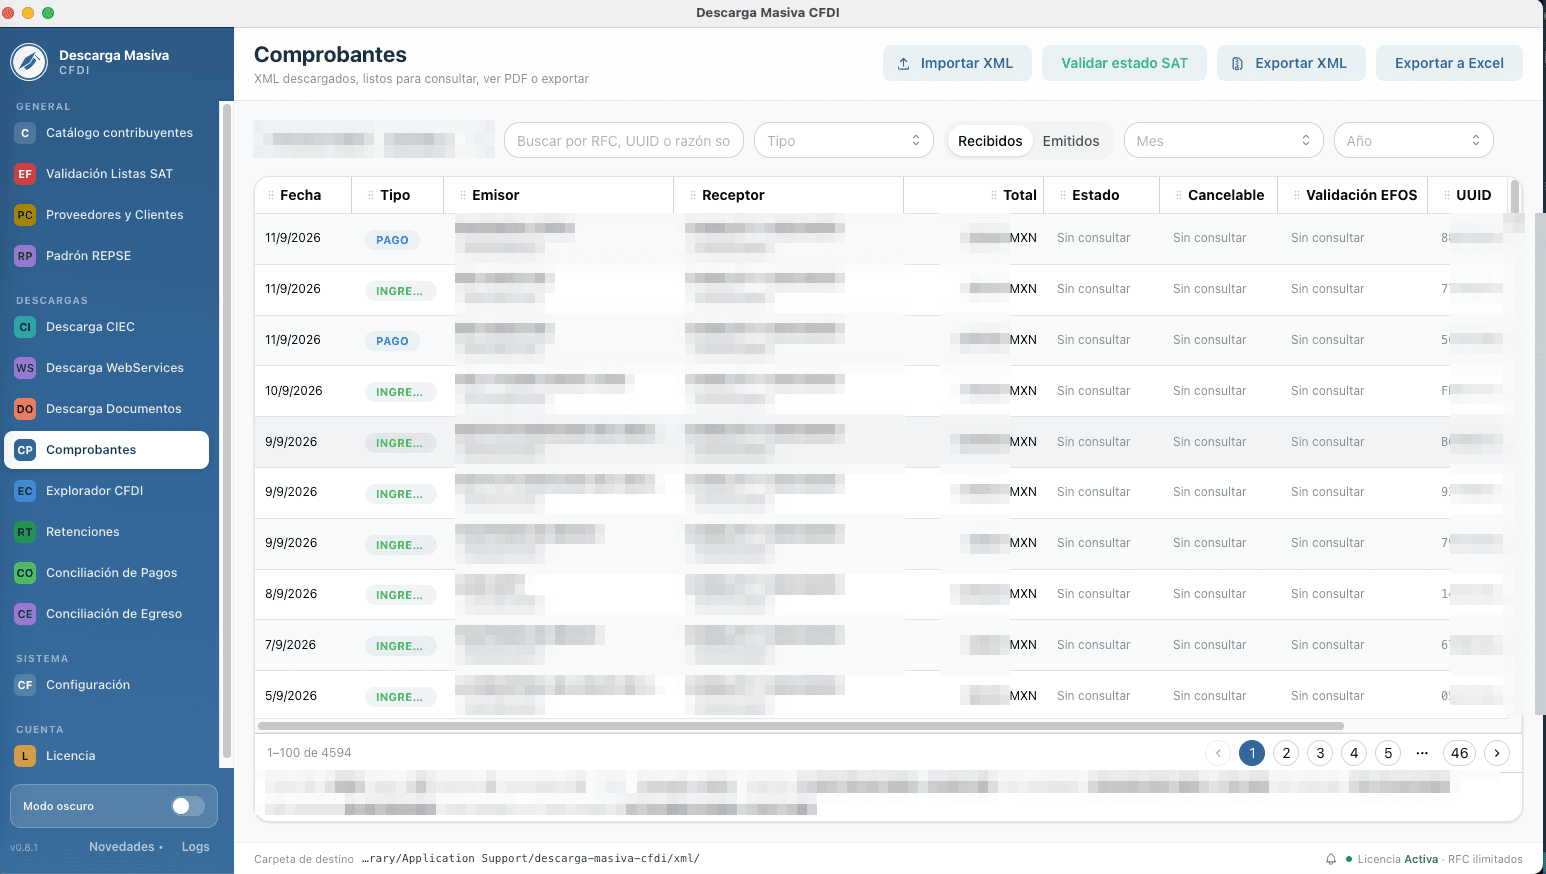Click the CE icon for Conciliación de Egreso
This screenshot has width=1546, height=874.
coord(25,614)
